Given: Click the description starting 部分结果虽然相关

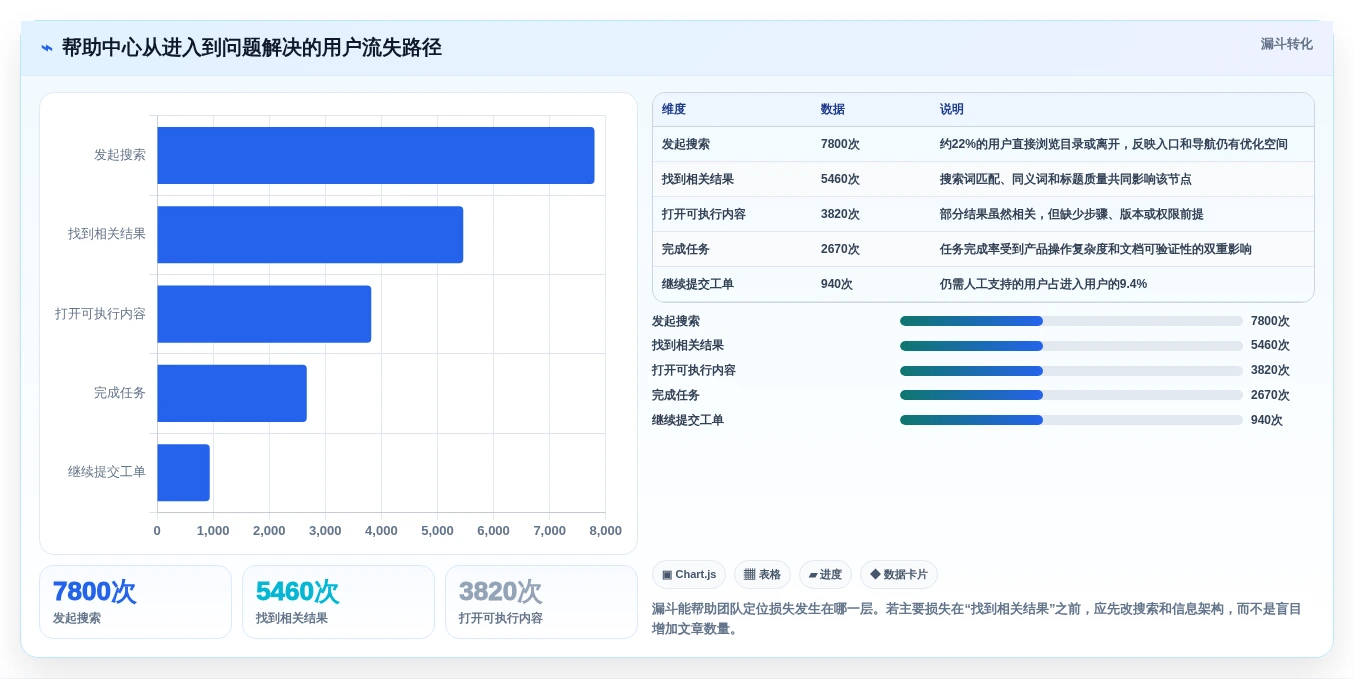Looking at the screenshot, I should point(1072,214).
